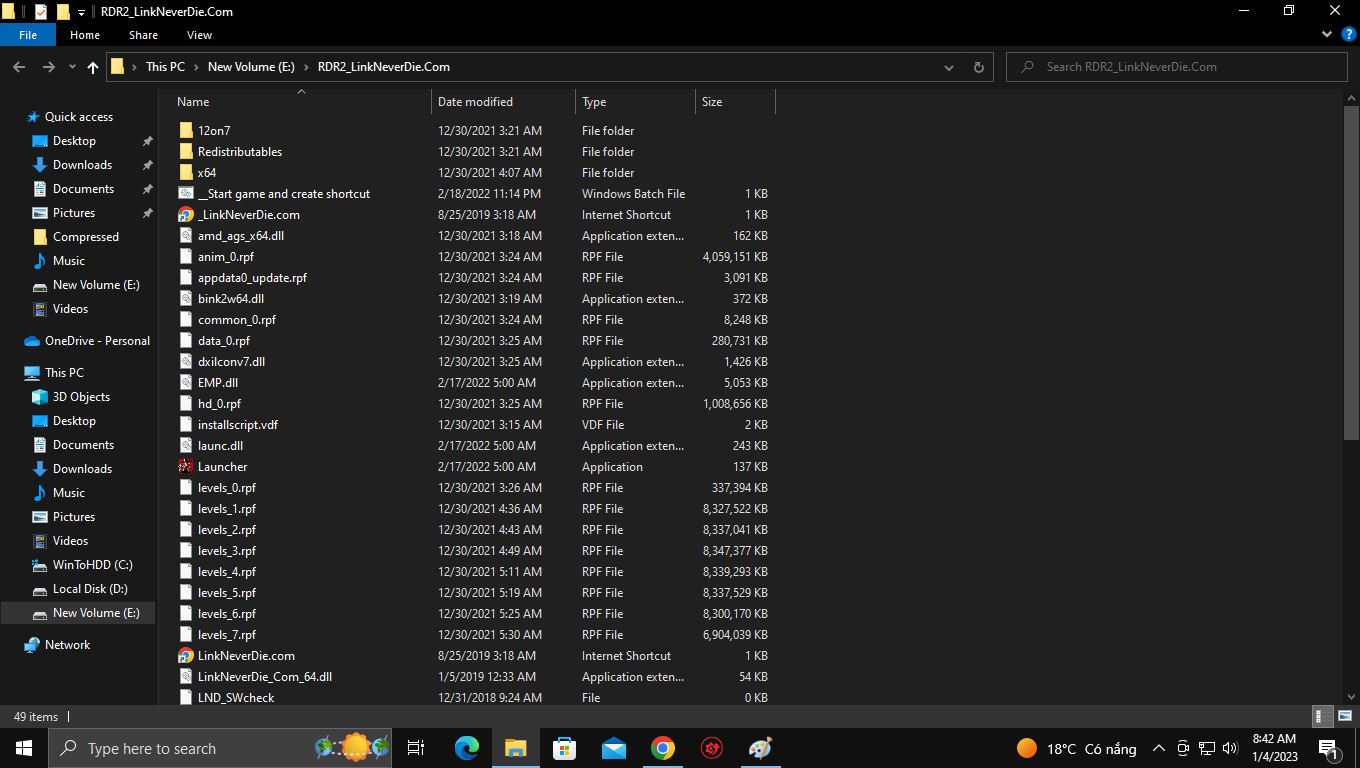
Task: Select the Launcher application icon
Action: [186, 467]
